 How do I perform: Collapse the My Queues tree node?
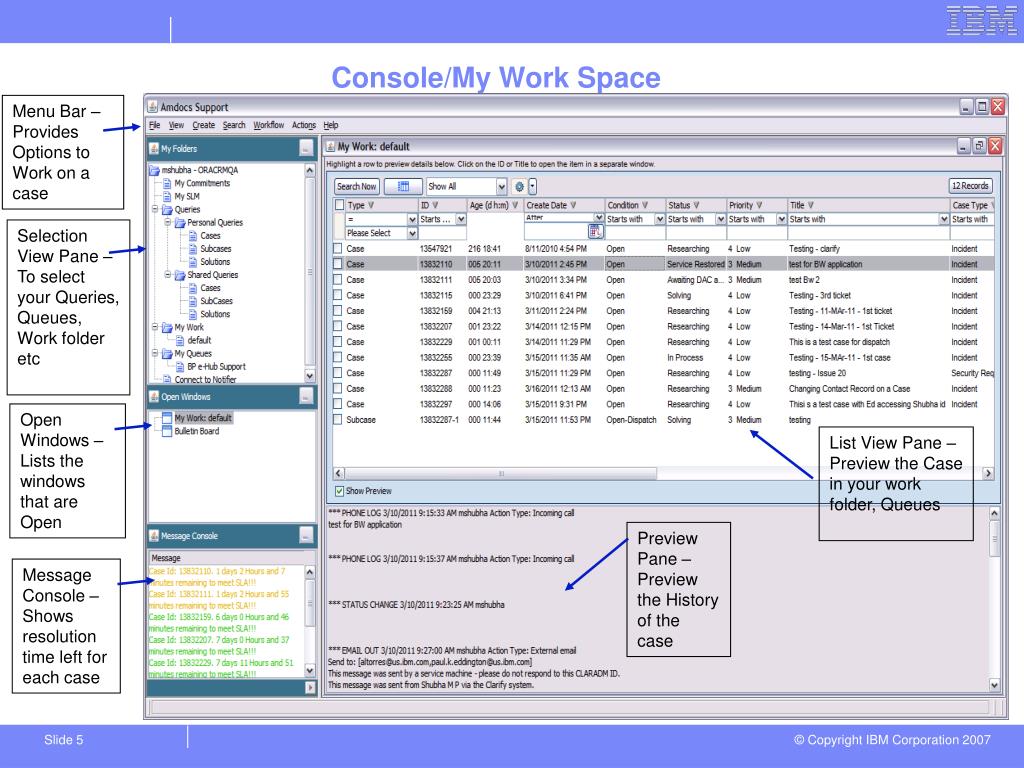[155, 353]
